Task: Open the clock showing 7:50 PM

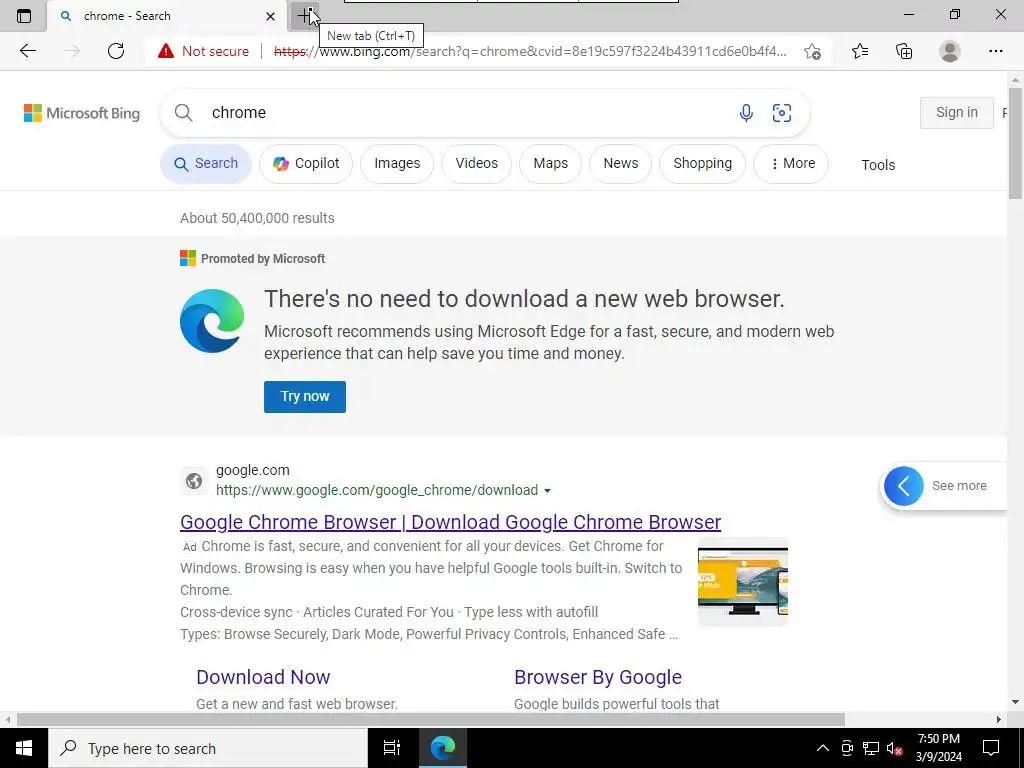Action: (938, 748)
